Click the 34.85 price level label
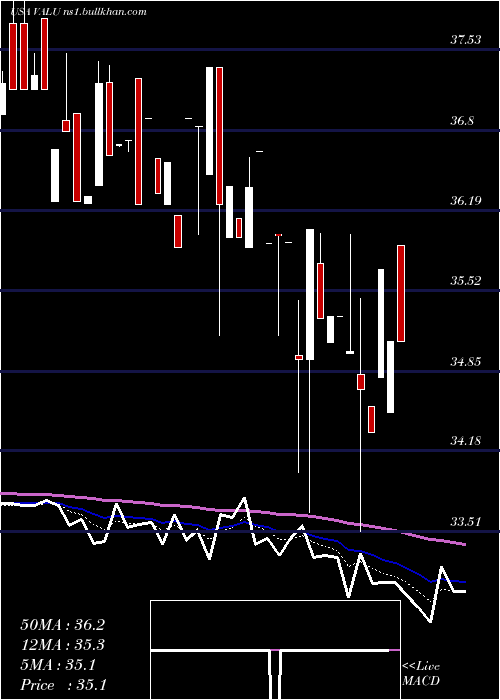 pyautogui.click(x=465, y=361)
